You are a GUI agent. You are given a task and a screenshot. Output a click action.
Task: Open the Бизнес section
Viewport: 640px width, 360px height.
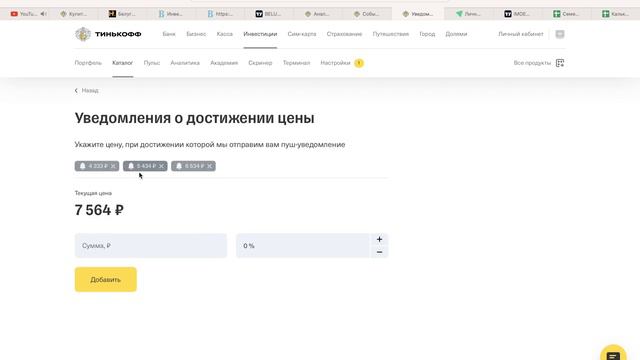coord(196,34)
